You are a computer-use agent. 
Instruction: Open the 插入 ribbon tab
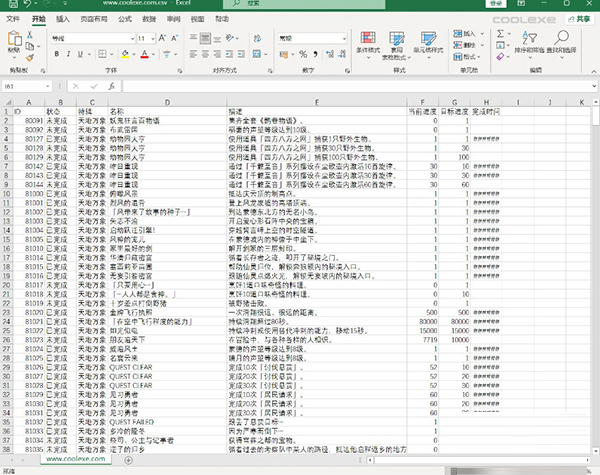click(x=63, y=18)
